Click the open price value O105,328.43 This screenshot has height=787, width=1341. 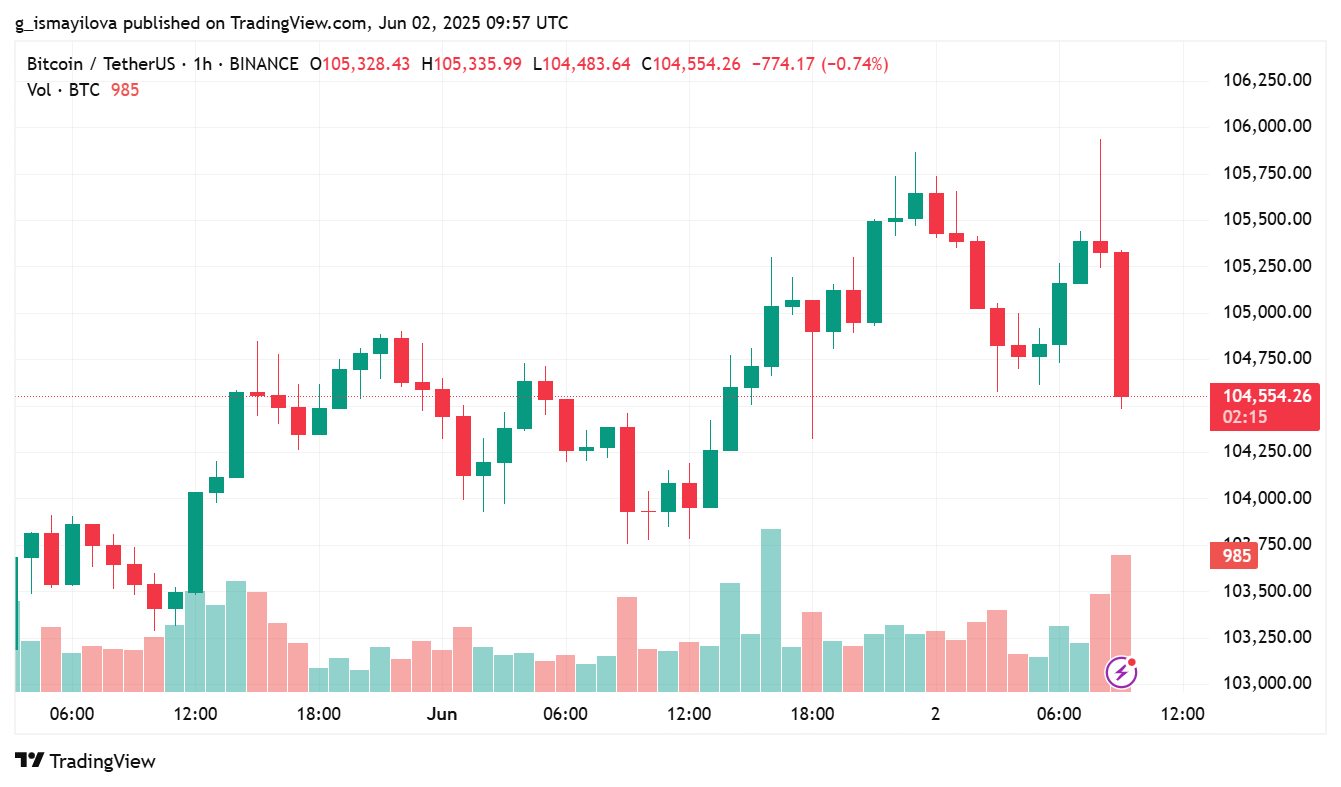pyautogui.click(x=359, y=64)
